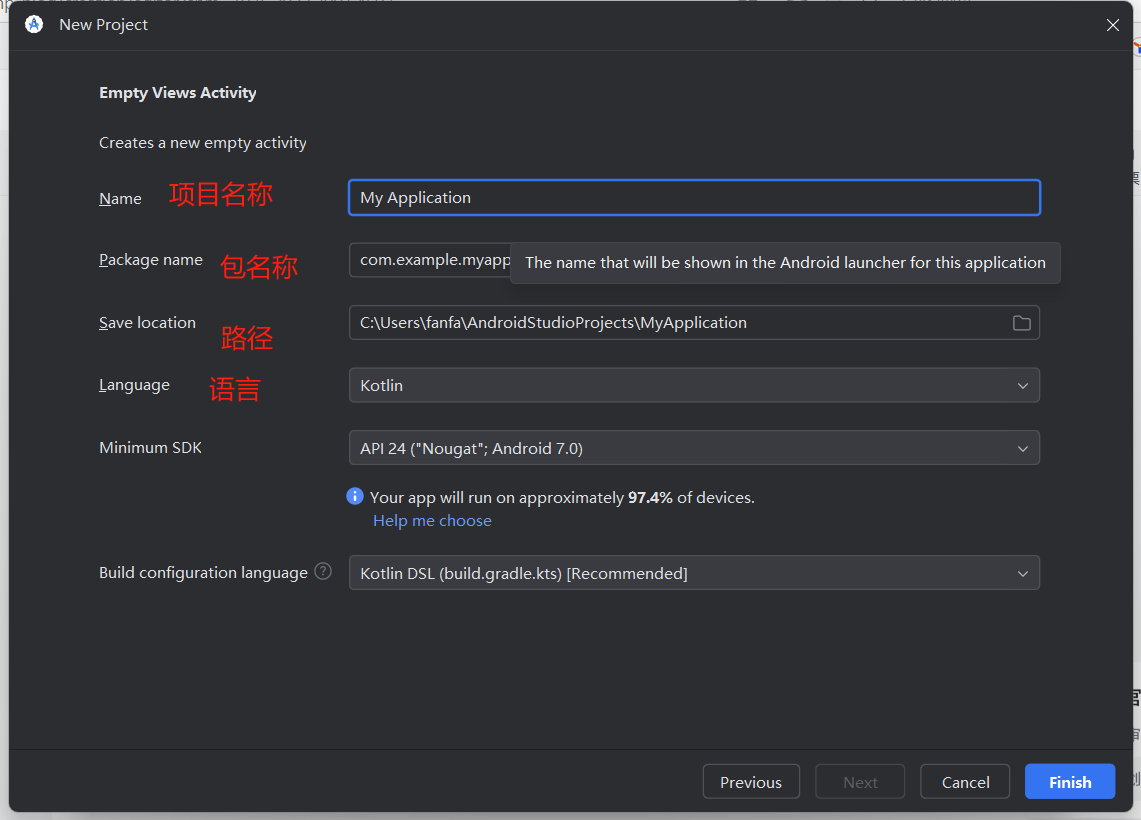Open Build configuration language dropdown

[x=694, y=573]
